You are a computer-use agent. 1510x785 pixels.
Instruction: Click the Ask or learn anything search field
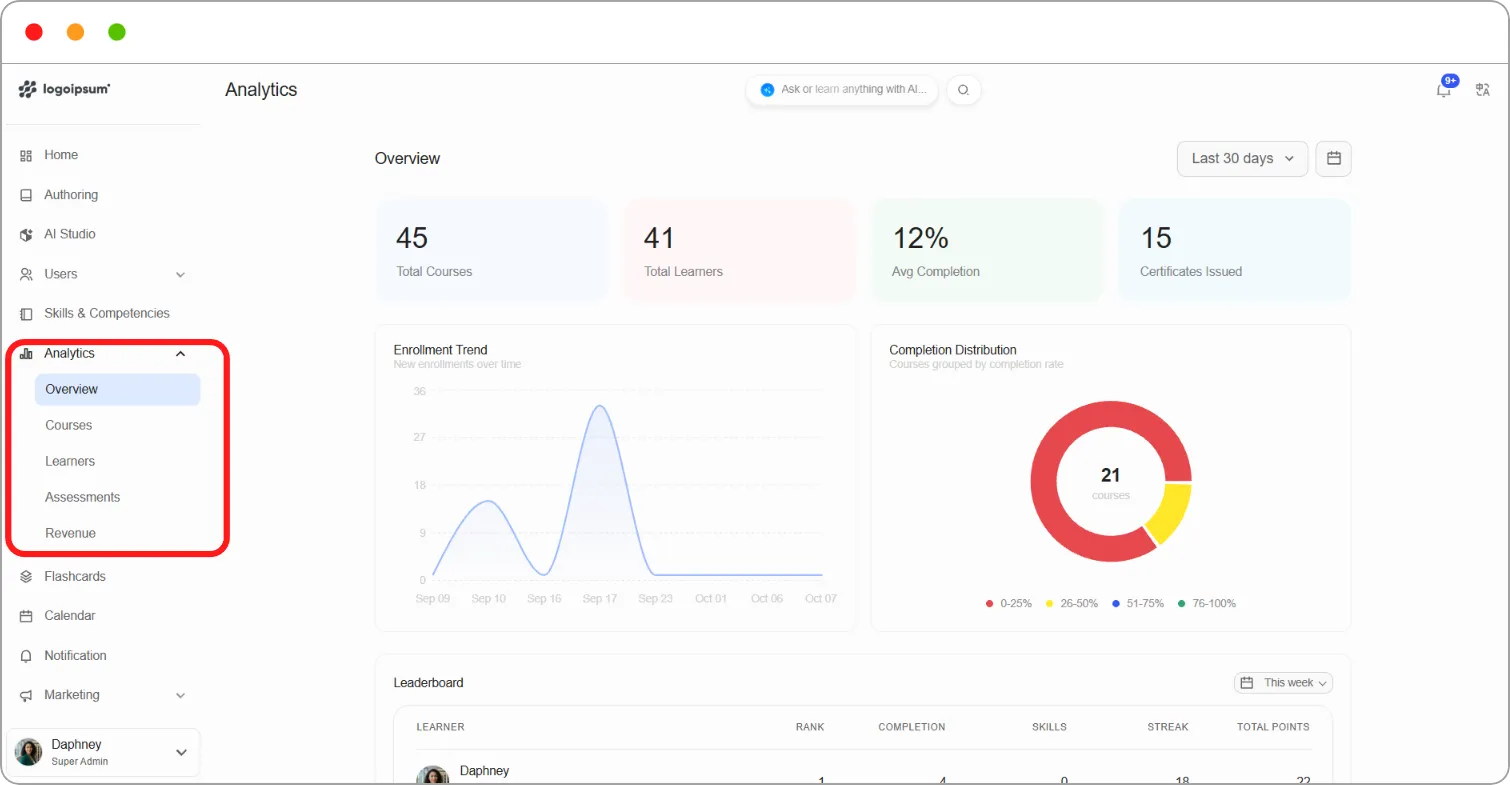coord(842,90)
